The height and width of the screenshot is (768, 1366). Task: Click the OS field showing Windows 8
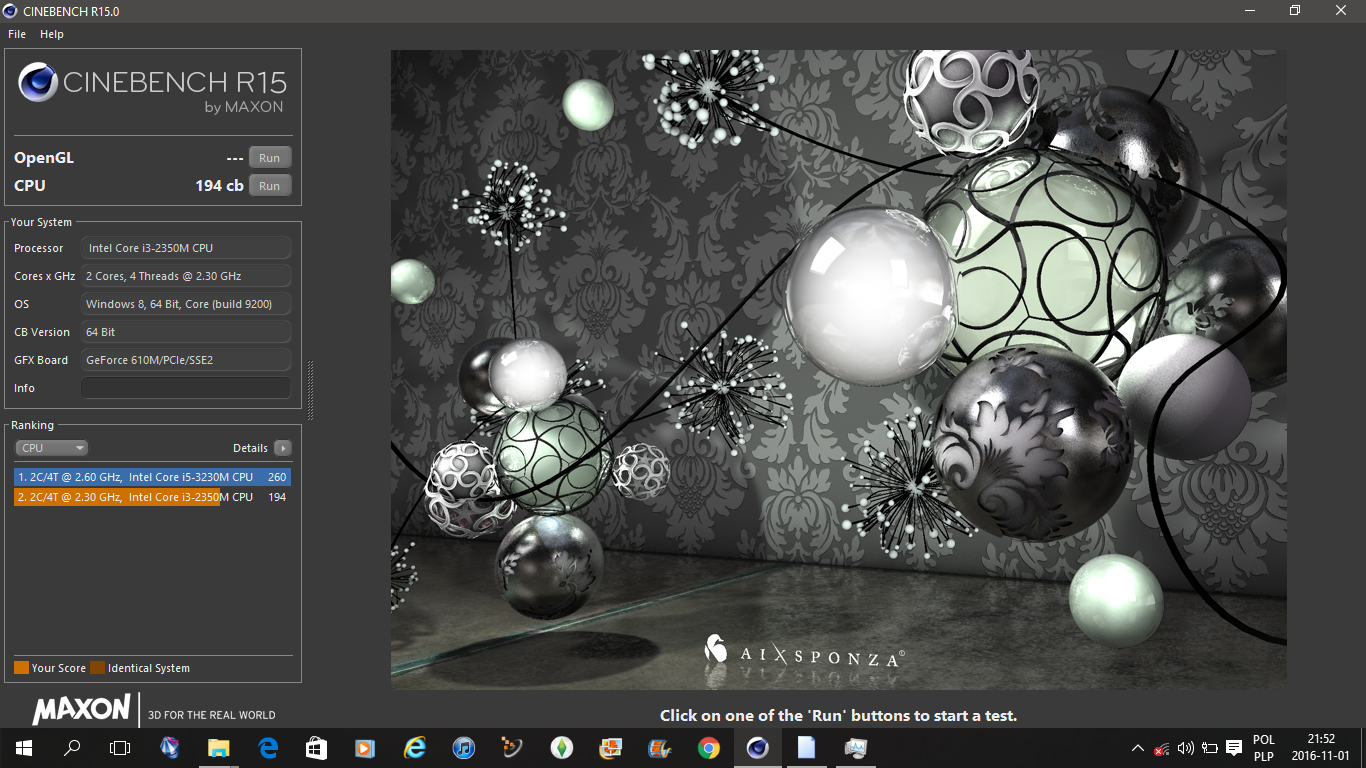click(186, 304)
